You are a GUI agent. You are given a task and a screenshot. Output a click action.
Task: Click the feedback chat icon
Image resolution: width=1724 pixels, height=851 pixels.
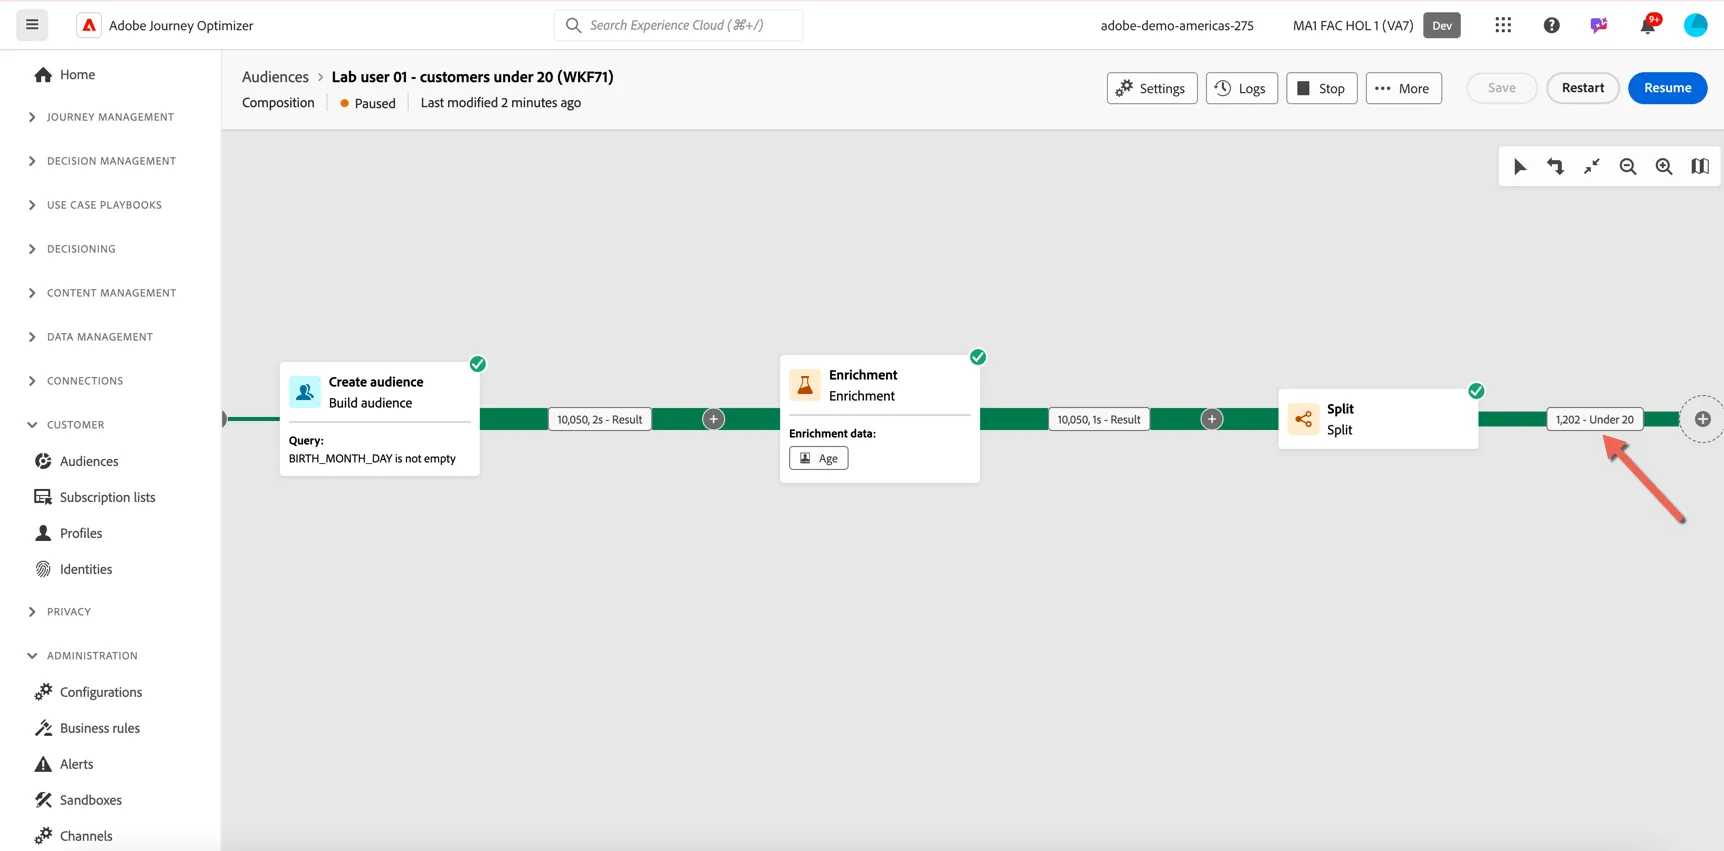pos(1599,25)
